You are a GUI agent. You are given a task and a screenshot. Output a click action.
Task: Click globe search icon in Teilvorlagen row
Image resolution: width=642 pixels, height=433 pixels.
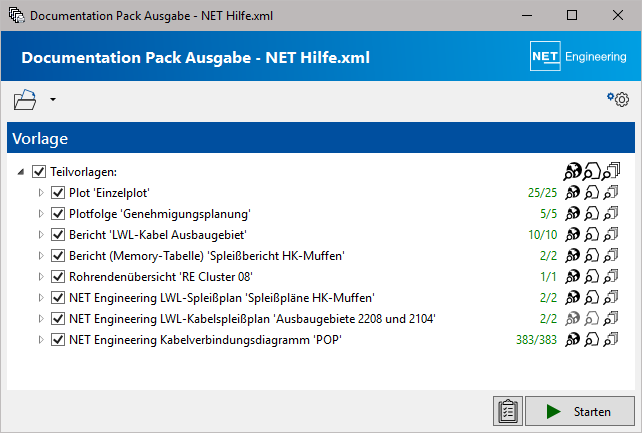[x=572, y=171]
